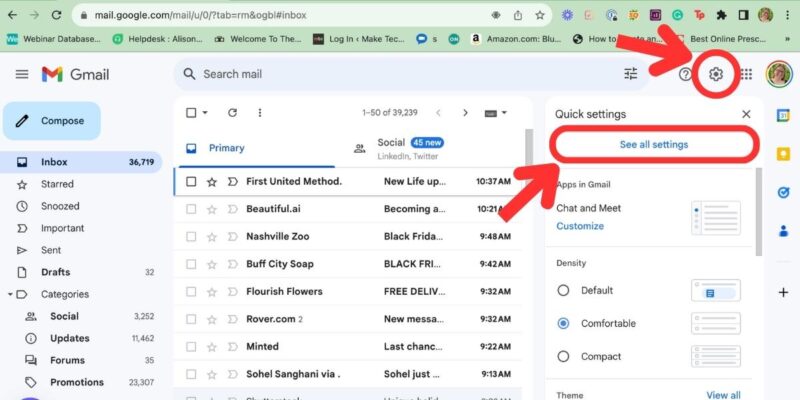Click the Gmail logo
Viewport: 800px width, 400px height.
(x=76, y=74)
